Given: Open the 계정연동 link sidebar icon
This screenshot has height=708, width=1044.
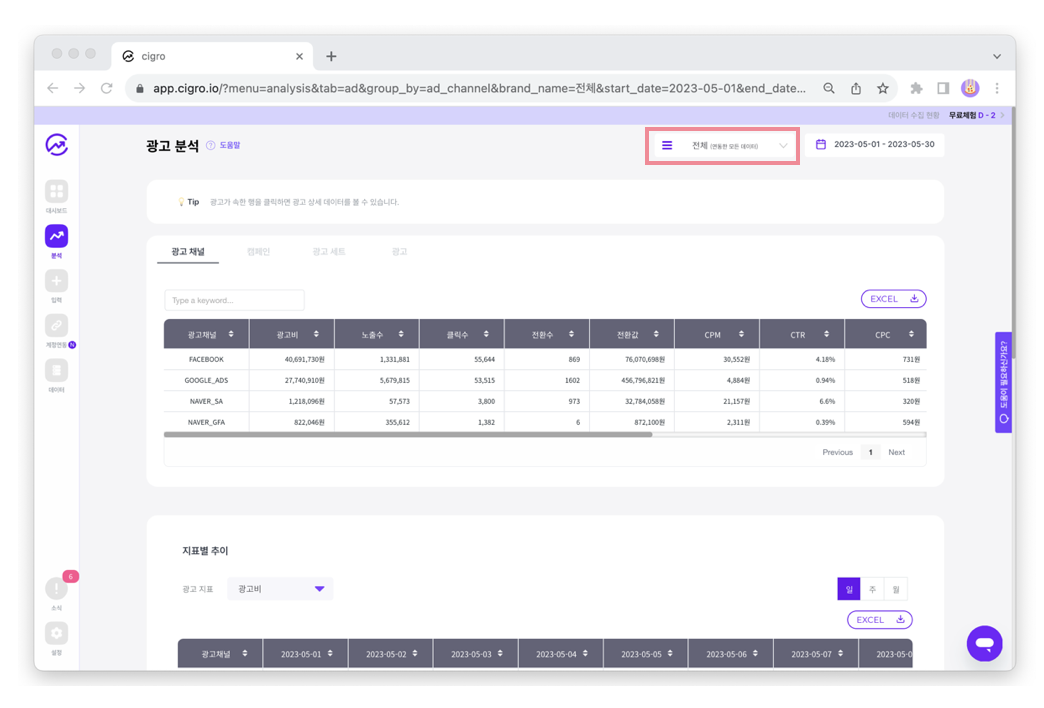Looking at the screenshot, I should click(57, 326).
